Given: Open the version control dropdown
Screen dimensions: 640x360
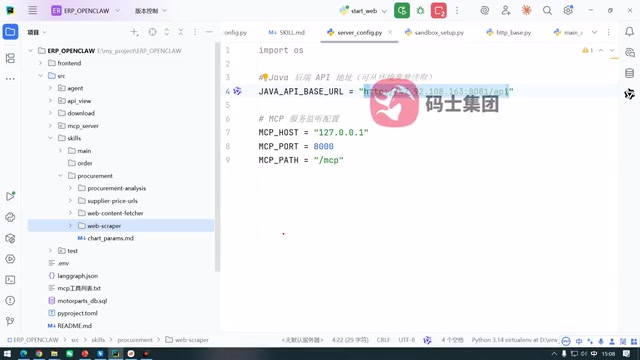Looking at the screenshot, I should 151,11.
